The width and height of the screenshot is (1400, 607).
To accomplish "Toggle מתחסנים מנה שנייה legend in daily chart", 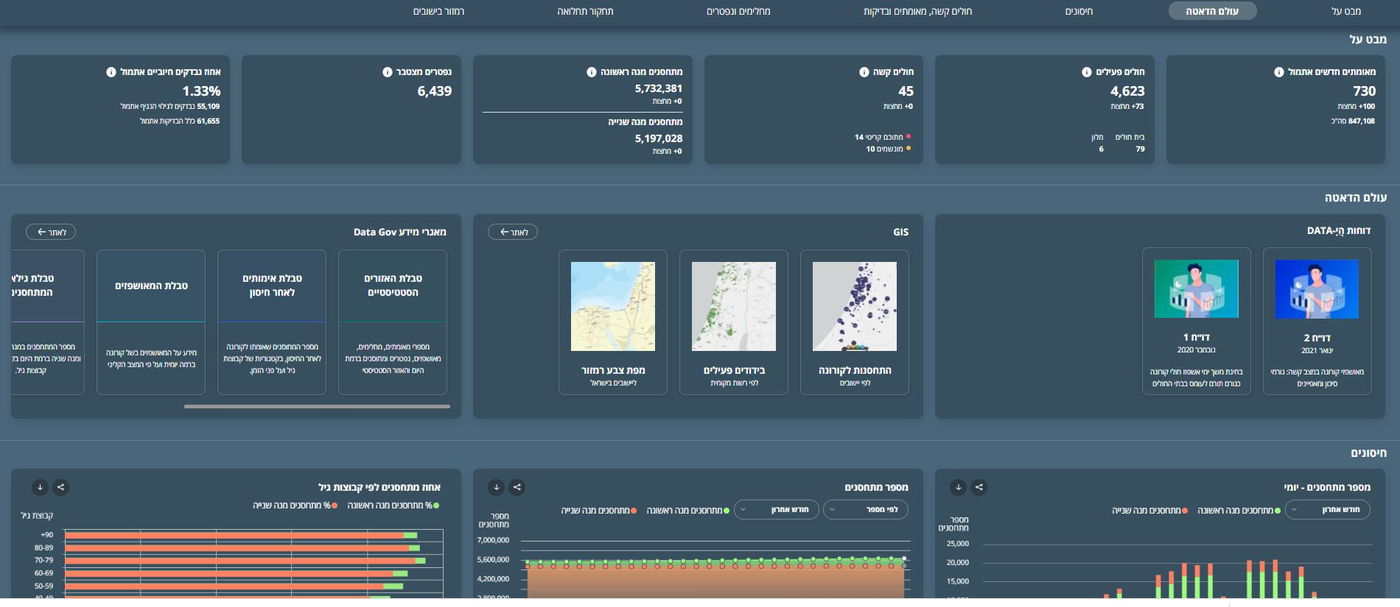I will tap(1149, 510).
